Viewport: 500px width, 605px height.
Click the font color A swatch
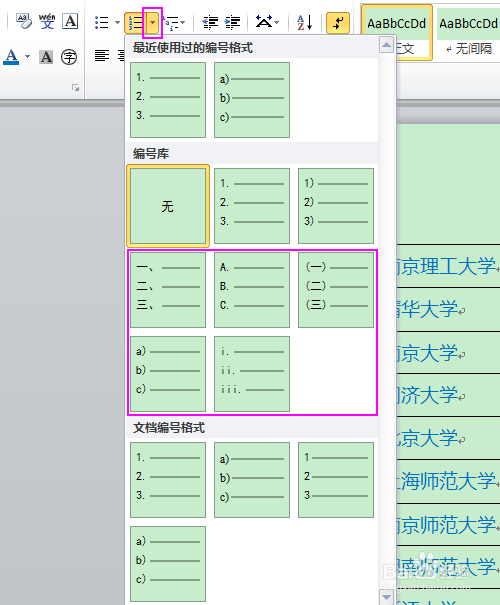pyautogui.click(x=11, y=57)
